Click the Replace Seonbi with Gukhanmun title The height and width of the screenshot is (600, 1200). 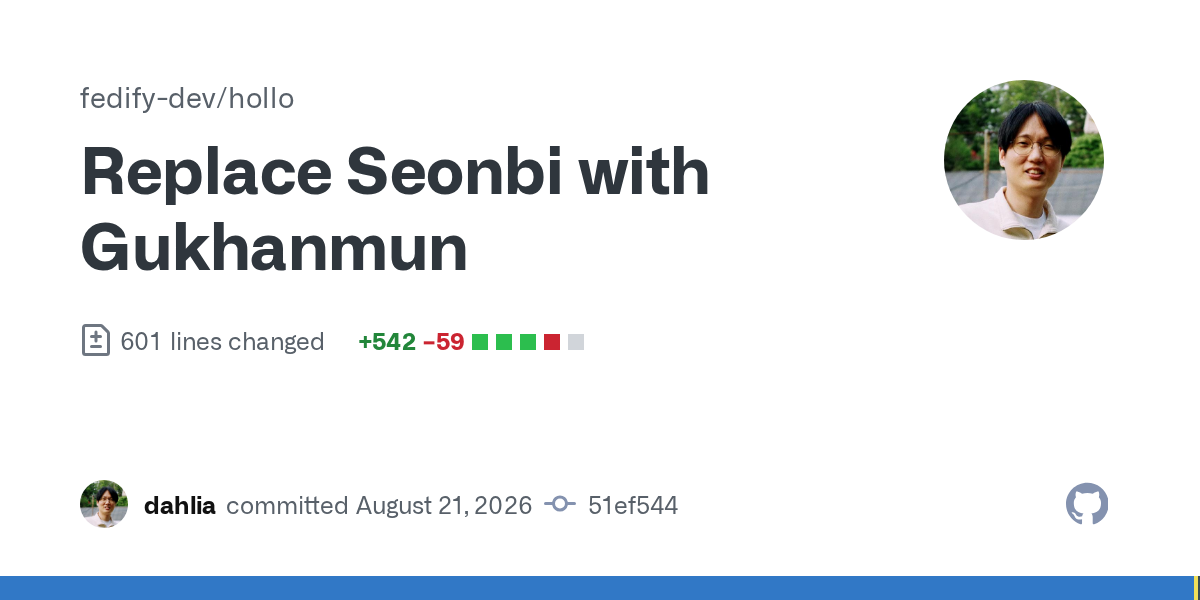pos(395,210)
